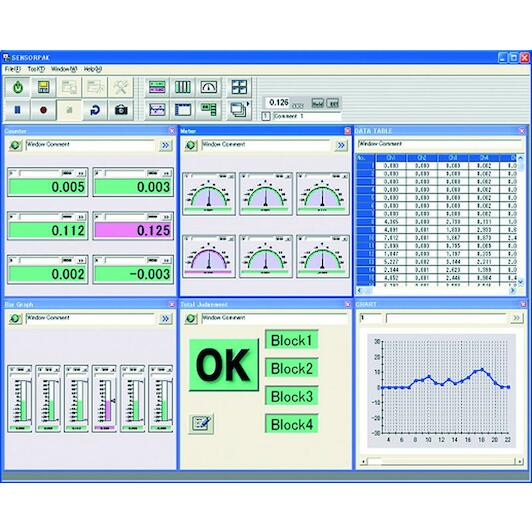Expand the Counter window options chevron

pyautogui.click(x=165, y=145)
